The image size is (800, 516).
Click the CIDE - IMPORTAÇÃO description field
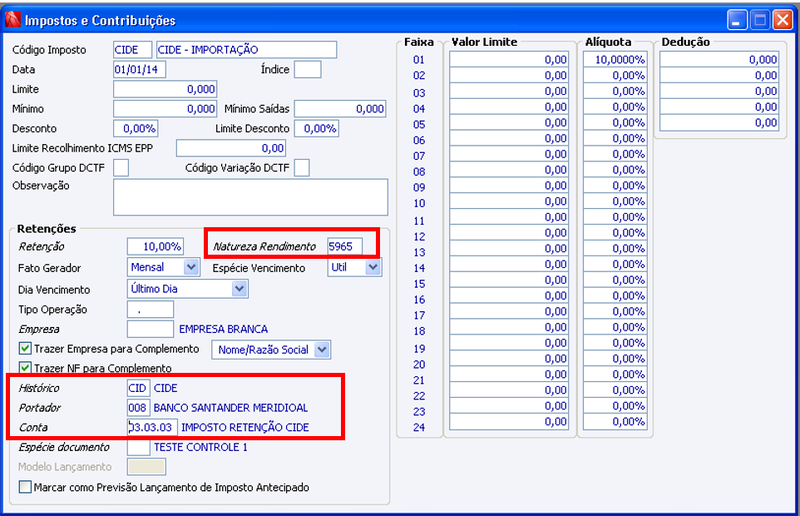[x=246, y=50]
